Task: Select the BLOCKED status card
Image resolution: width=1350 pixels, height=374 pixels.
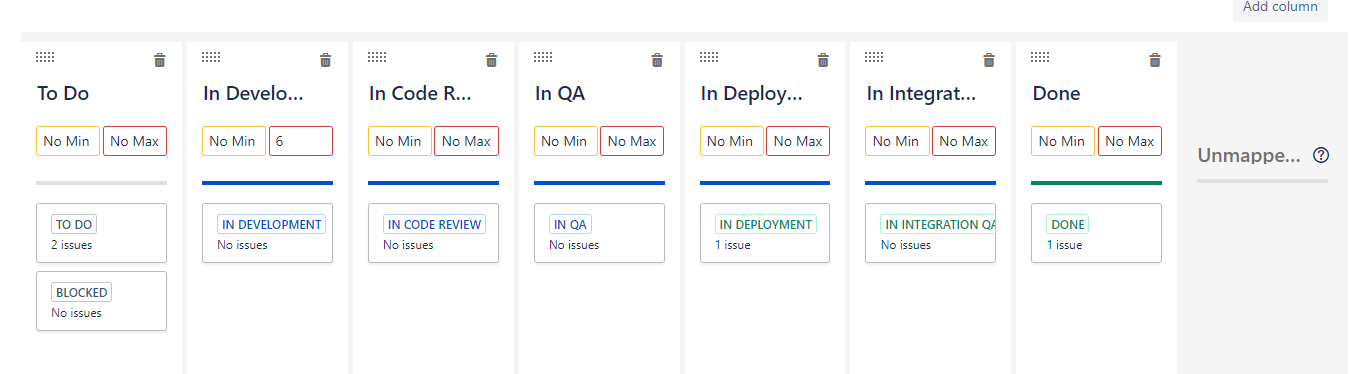Action: click(x=101, y=301)
